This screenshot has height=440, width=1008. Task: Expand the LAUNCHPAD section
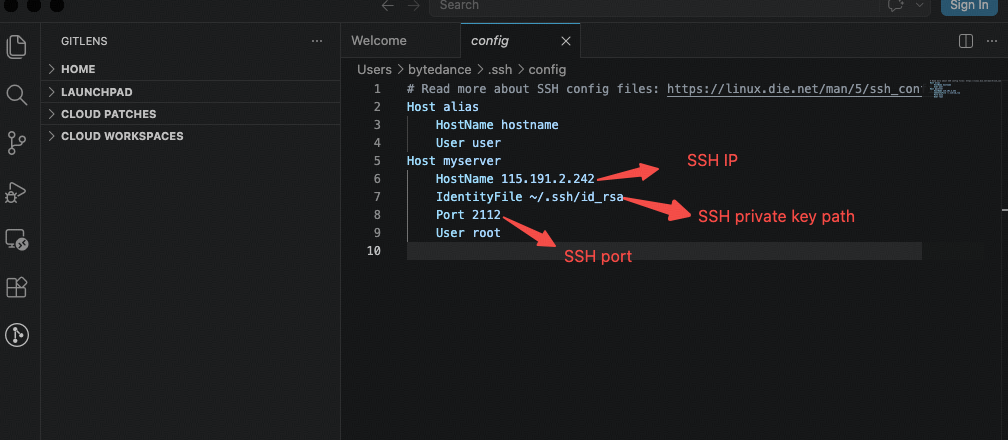190,92
